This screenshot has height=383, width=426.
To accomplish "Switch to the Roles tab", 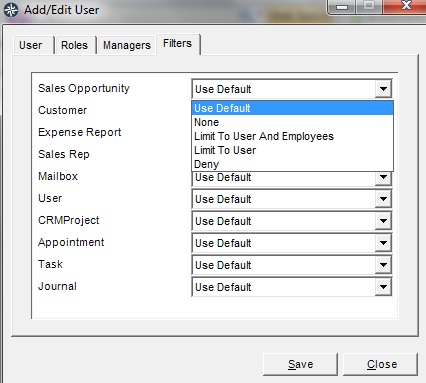I will click(75, 45).
